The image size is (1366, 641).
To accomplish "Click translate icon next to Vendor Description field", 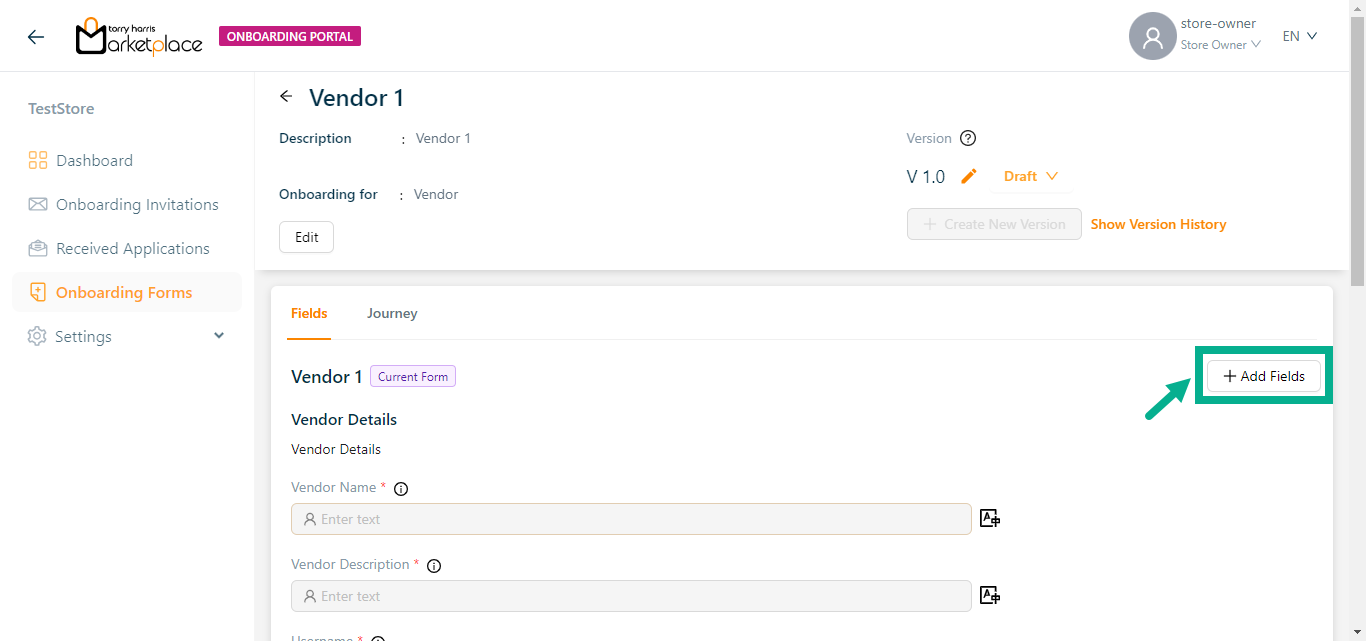I will point(990,595).
